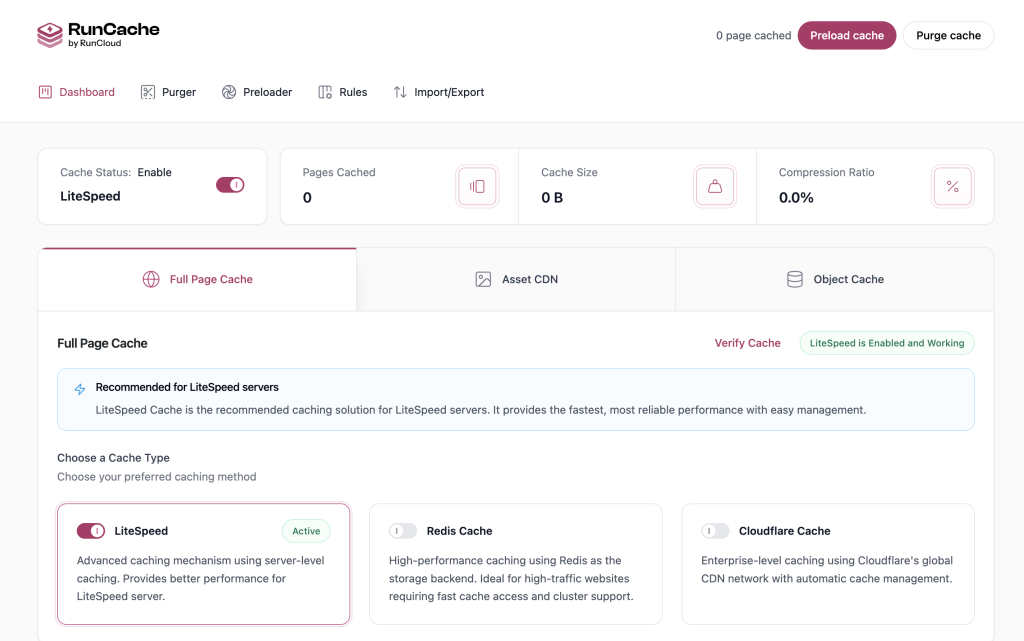Click the "0 B" cache size value
Screen dimensions: 1024x641
pos(552,198)
